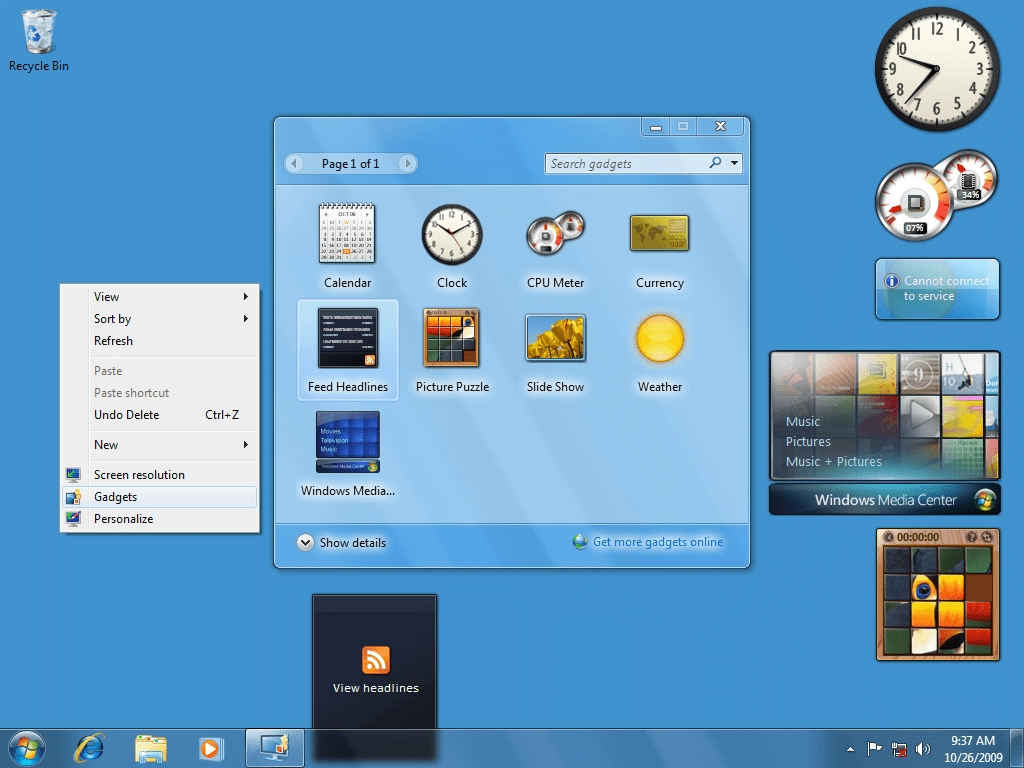Click the desktop analog clock gadget
The width and height of the screenshot is (1024, 768).
click(x=937, y=69)
